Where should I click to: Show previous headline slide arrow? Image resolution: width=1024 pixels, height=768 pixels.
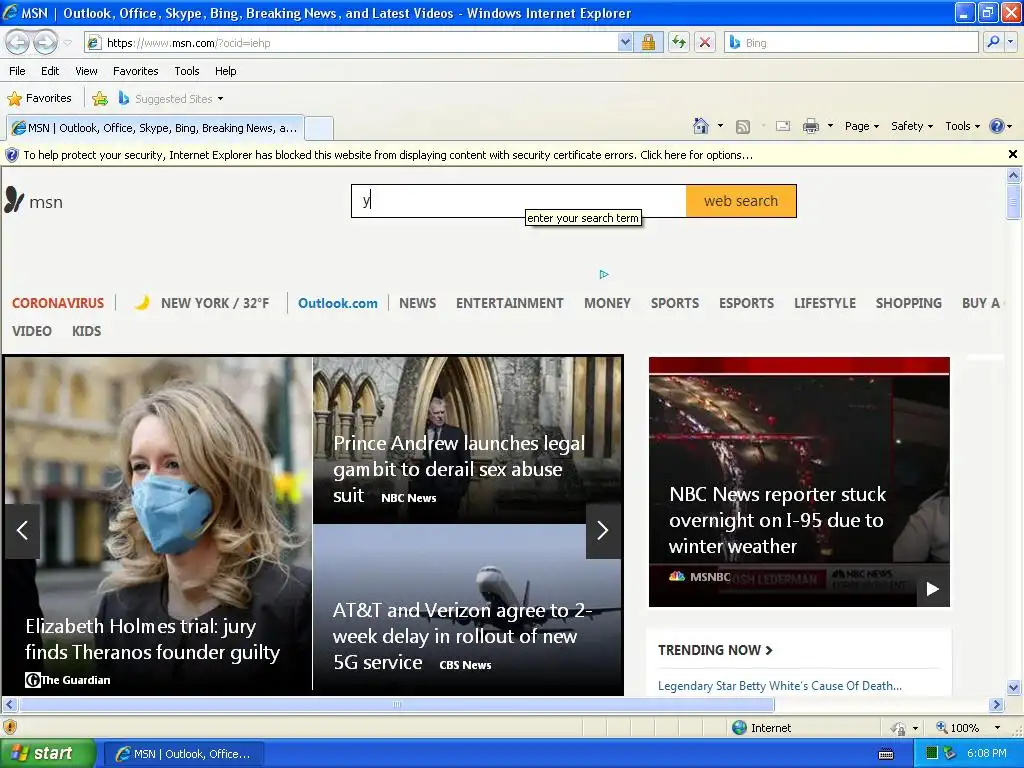(22, 530)
